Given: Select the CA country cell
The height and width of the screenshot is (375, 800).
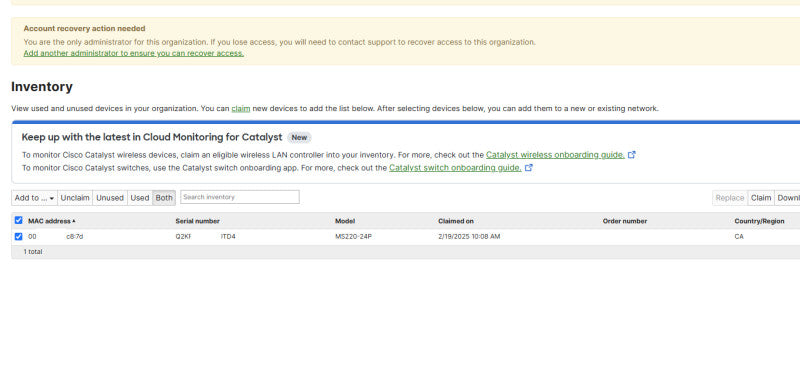Looking at the screenshot, I should click(739, 237).
